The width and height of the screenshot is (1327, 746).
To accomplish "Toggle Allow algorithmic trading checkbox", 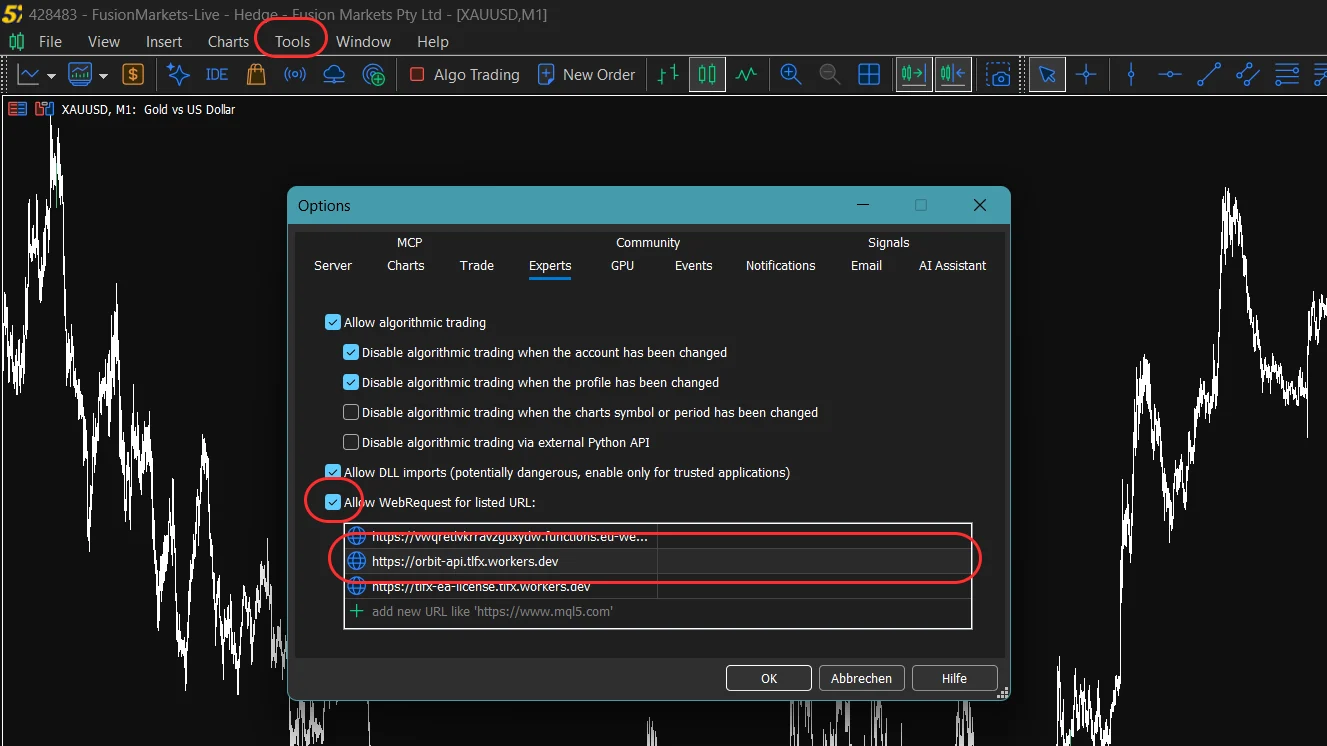I will 333,322.
